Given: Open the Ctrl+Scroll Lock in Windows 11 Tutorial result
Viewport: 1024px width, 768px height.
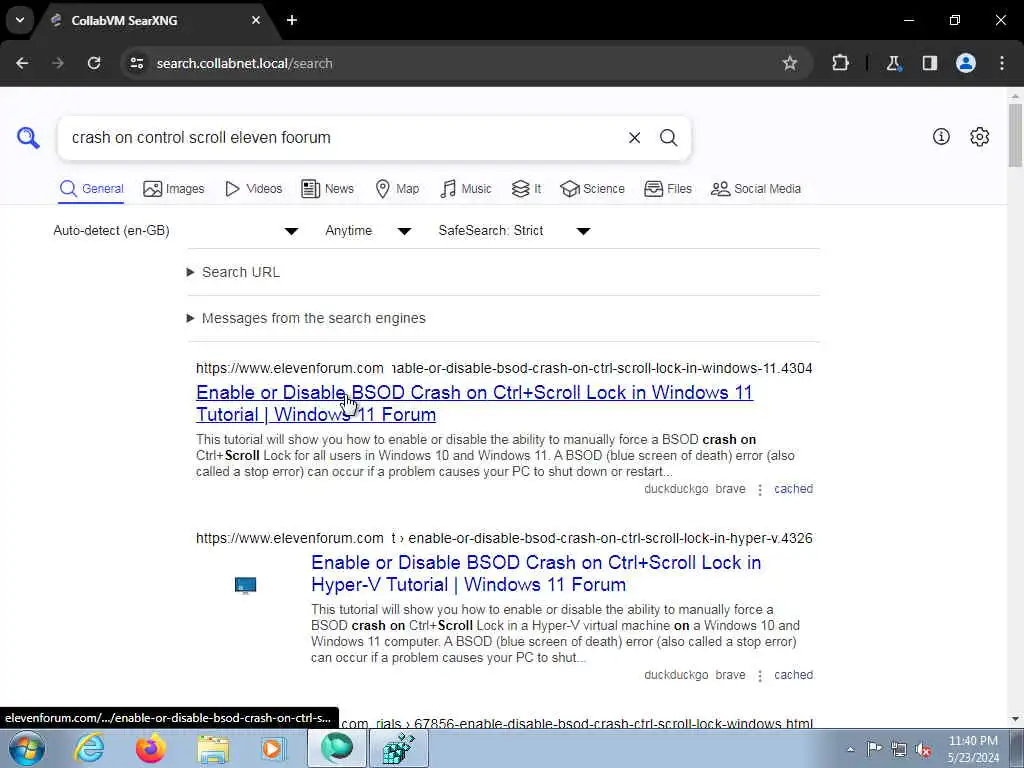Looking at the screenshot, I should [x=474, y=404].
